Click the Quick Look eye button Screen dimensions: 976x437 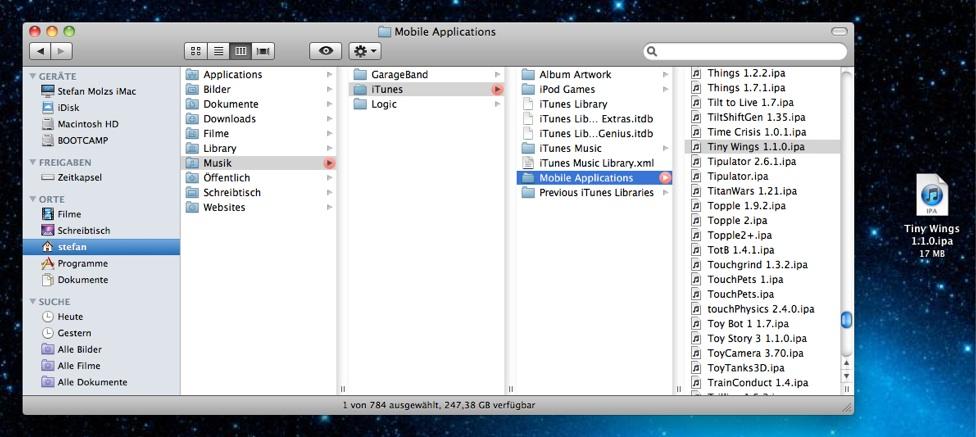(x=326, y=51)
